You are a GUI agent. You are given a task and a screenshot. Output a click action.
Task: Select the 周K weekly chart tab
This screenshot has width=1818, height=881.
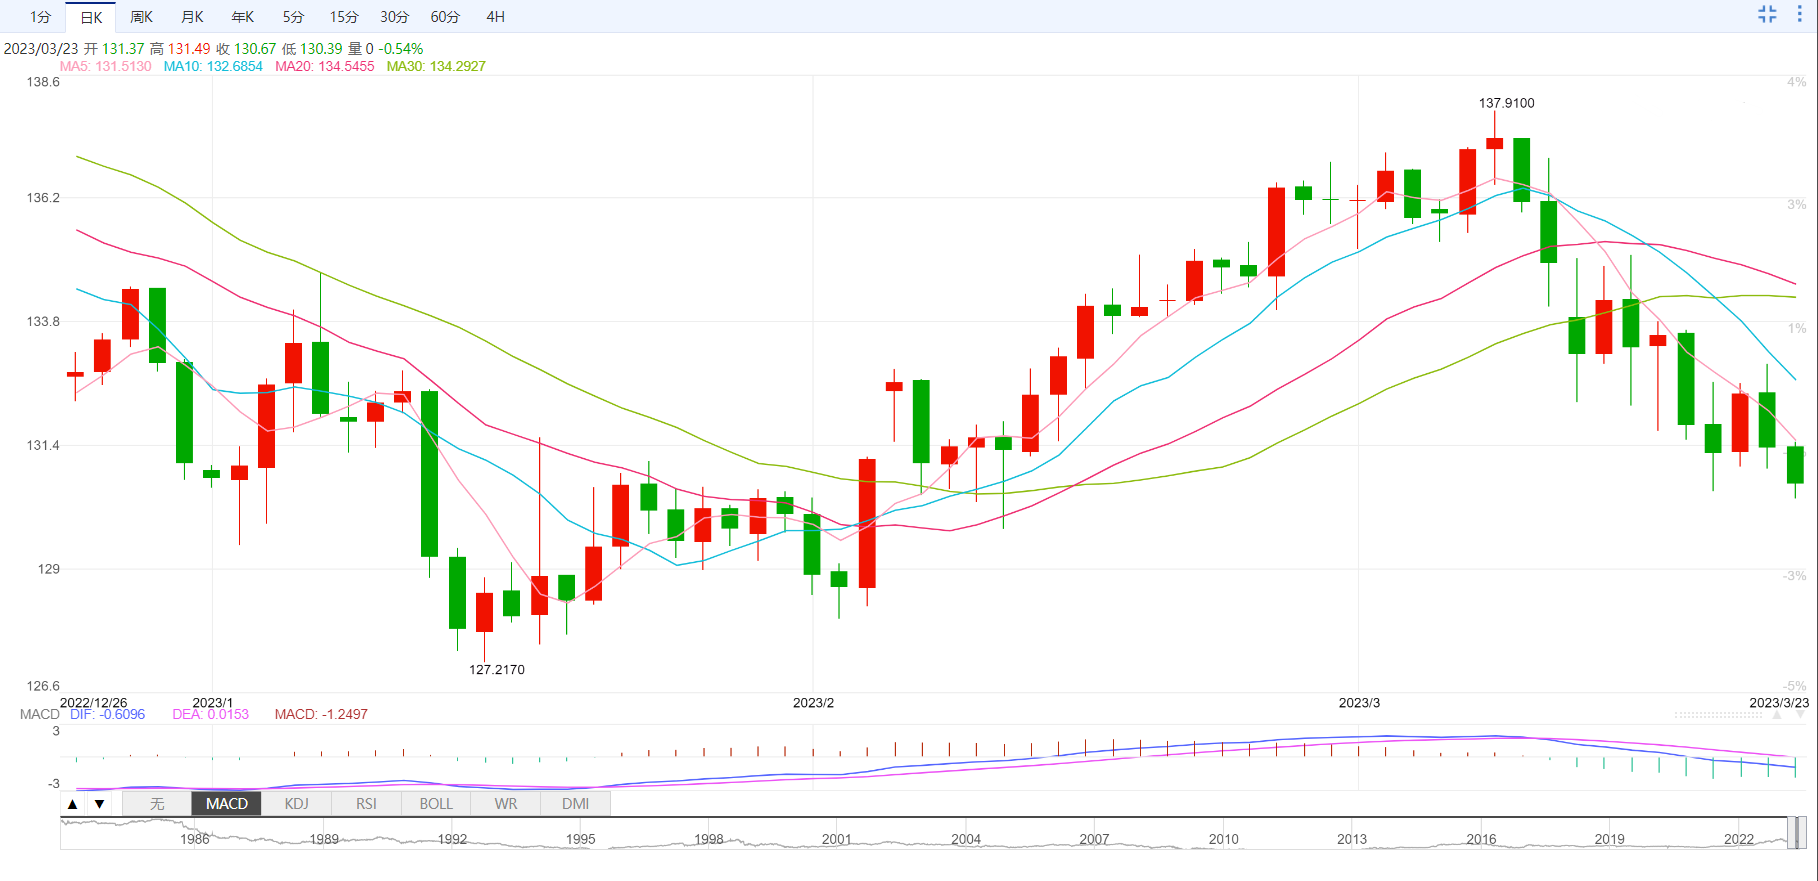(142, 17)
